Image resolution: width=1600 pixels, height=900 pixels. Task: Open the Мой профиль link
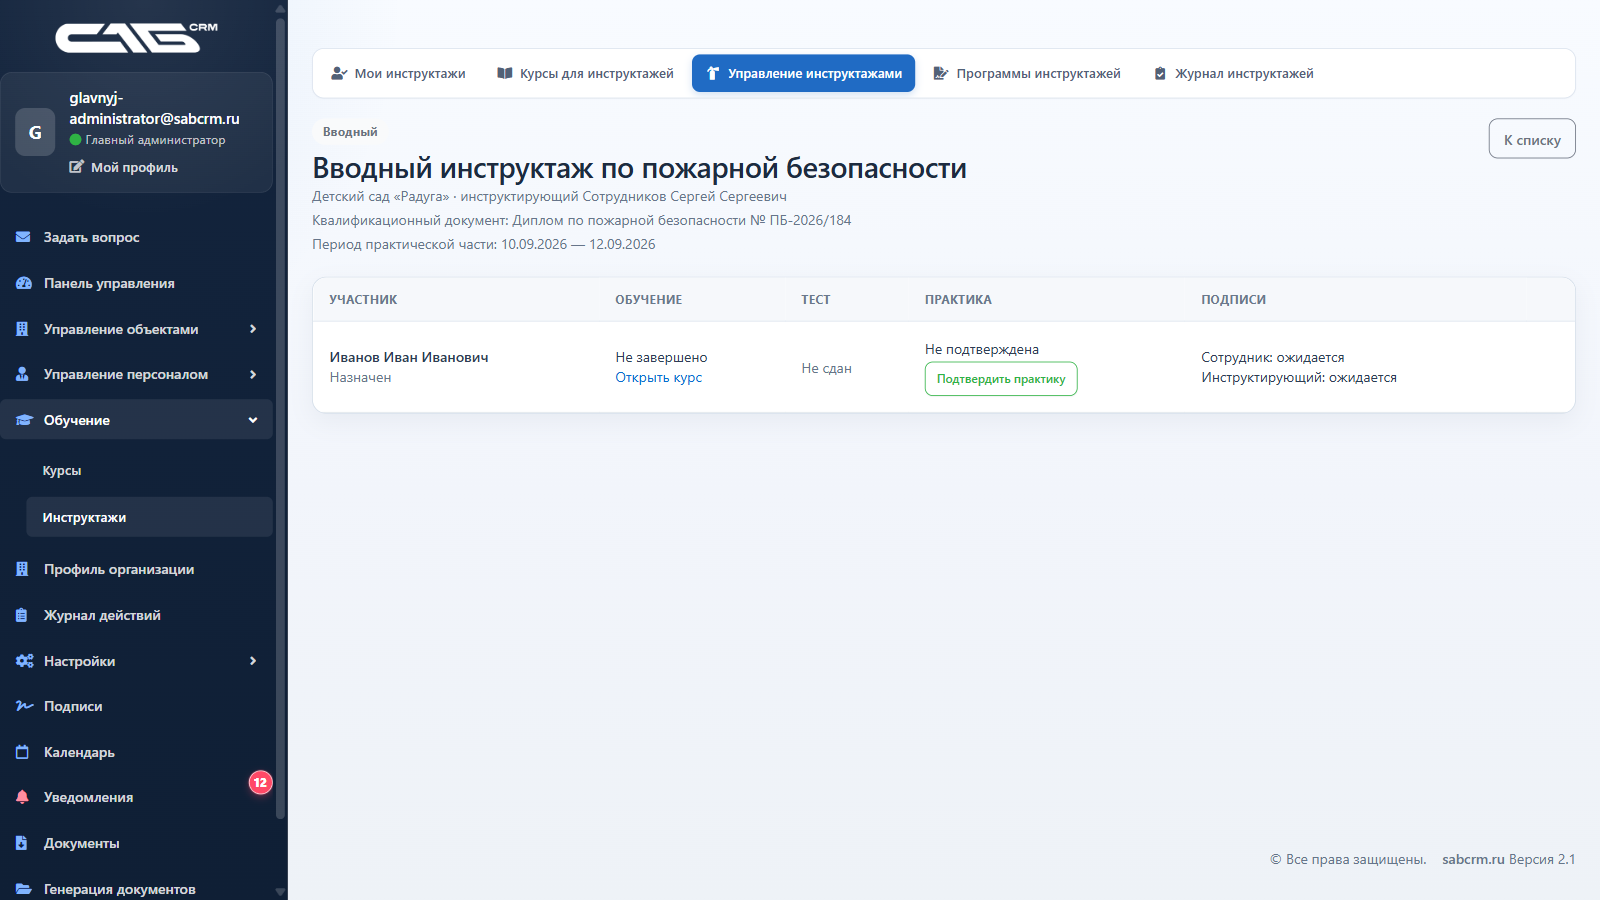coord(123,167)
